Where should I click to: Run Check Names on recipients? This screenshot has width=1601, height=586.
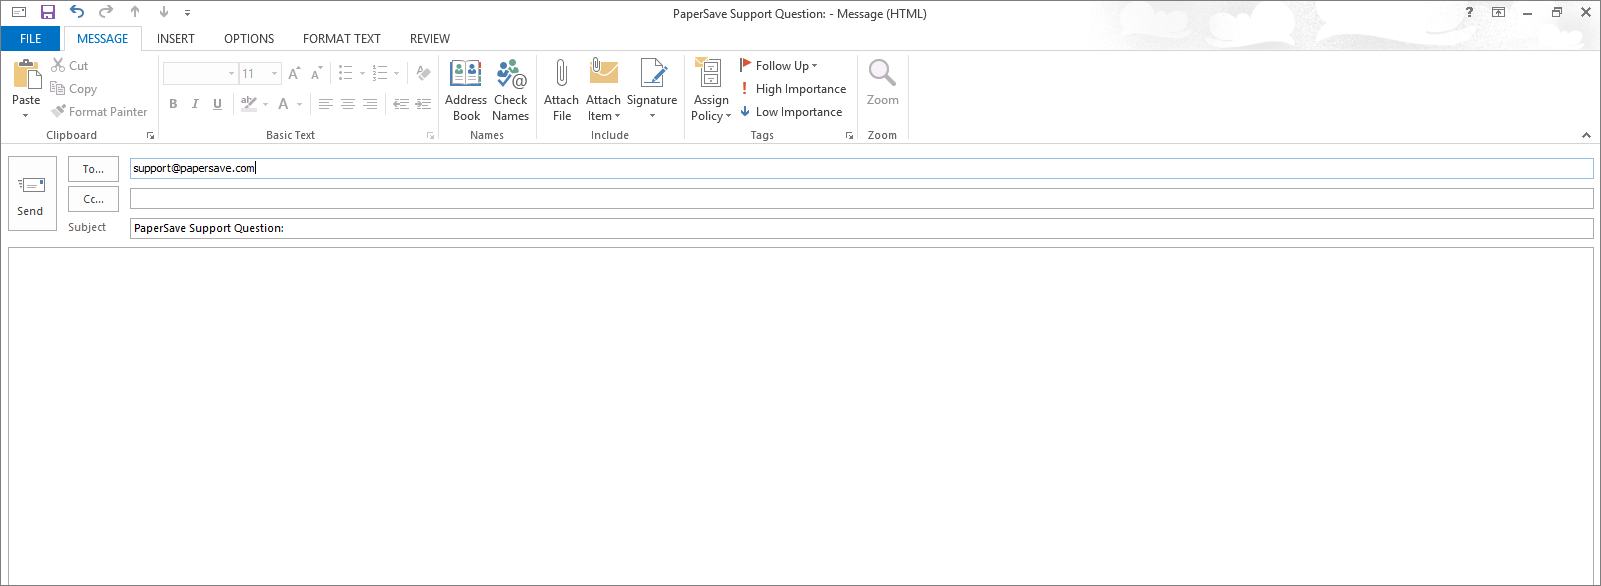tap(511, 91)
